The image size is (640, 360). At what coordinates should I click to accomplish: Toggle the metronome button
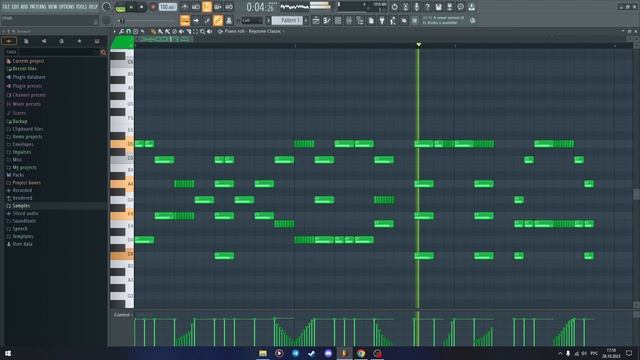click(184, 7)
